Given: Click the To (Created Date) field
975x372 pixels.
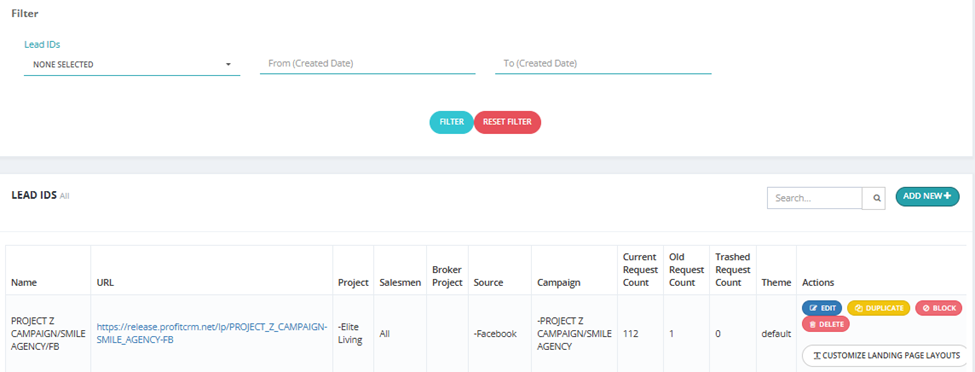Looking at the screenshot, I should click(603, 63).
